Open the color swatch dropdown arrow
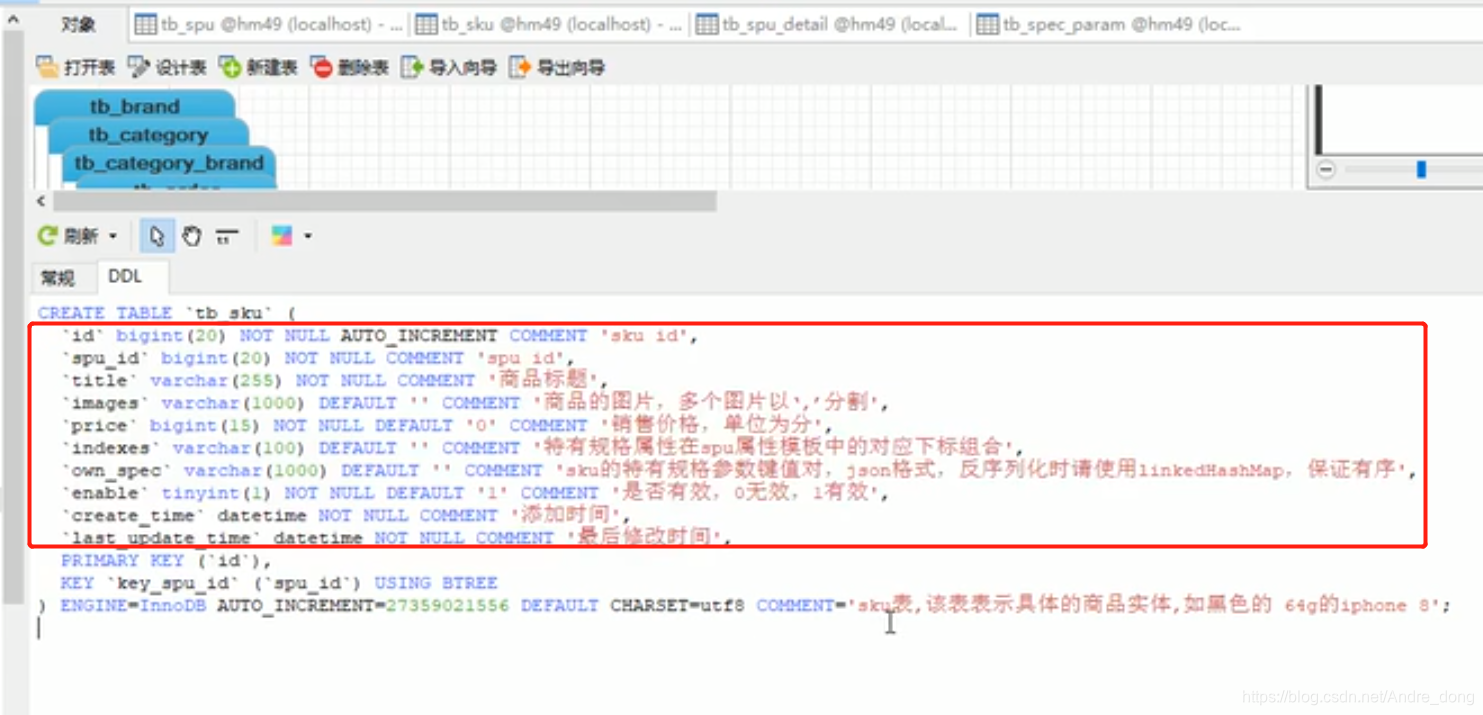 [307, 236]
